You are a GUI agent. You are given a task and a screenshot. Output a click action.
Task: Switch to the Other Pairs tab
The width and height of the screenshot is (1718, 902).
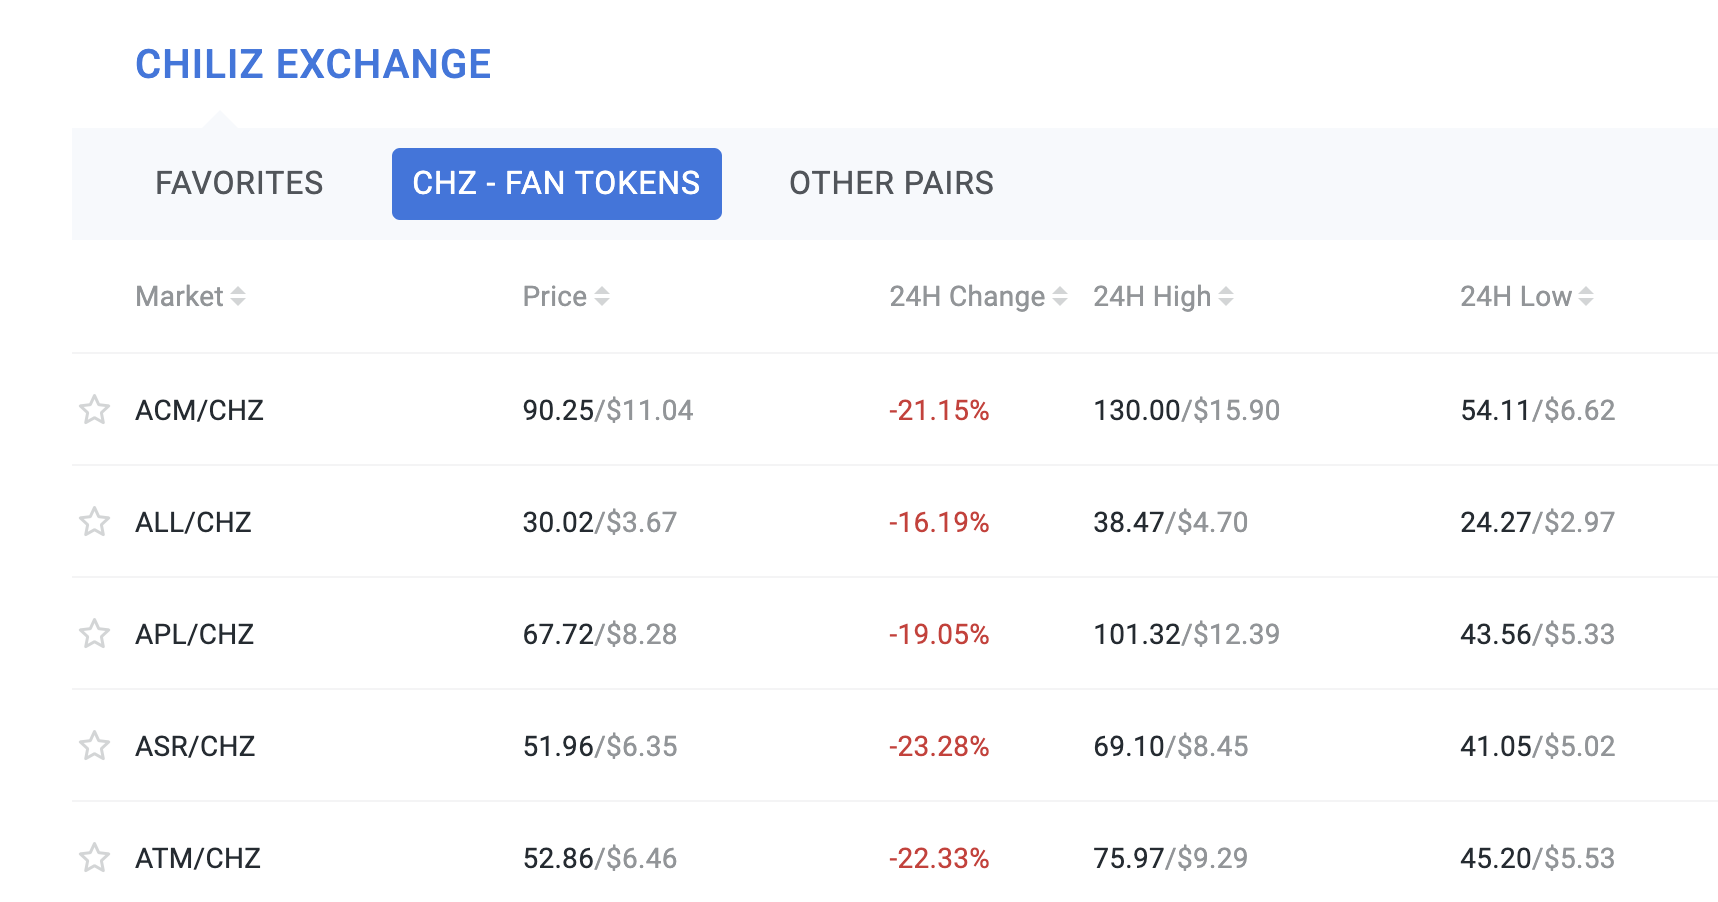click(891, 184)
